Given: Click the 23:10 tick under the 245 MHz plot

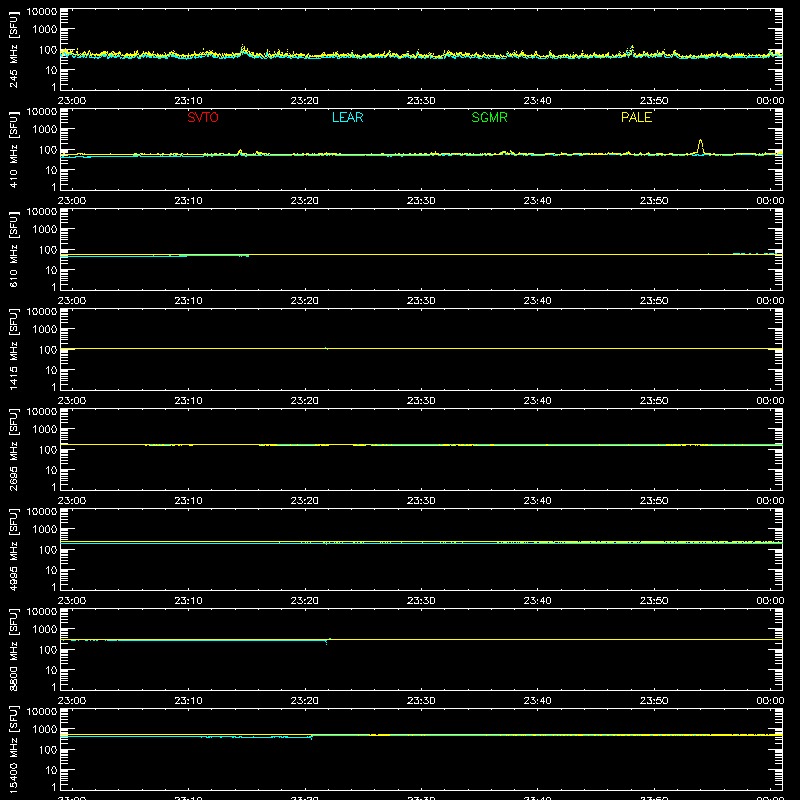Looking at the screenshot, I should (188, 101).
